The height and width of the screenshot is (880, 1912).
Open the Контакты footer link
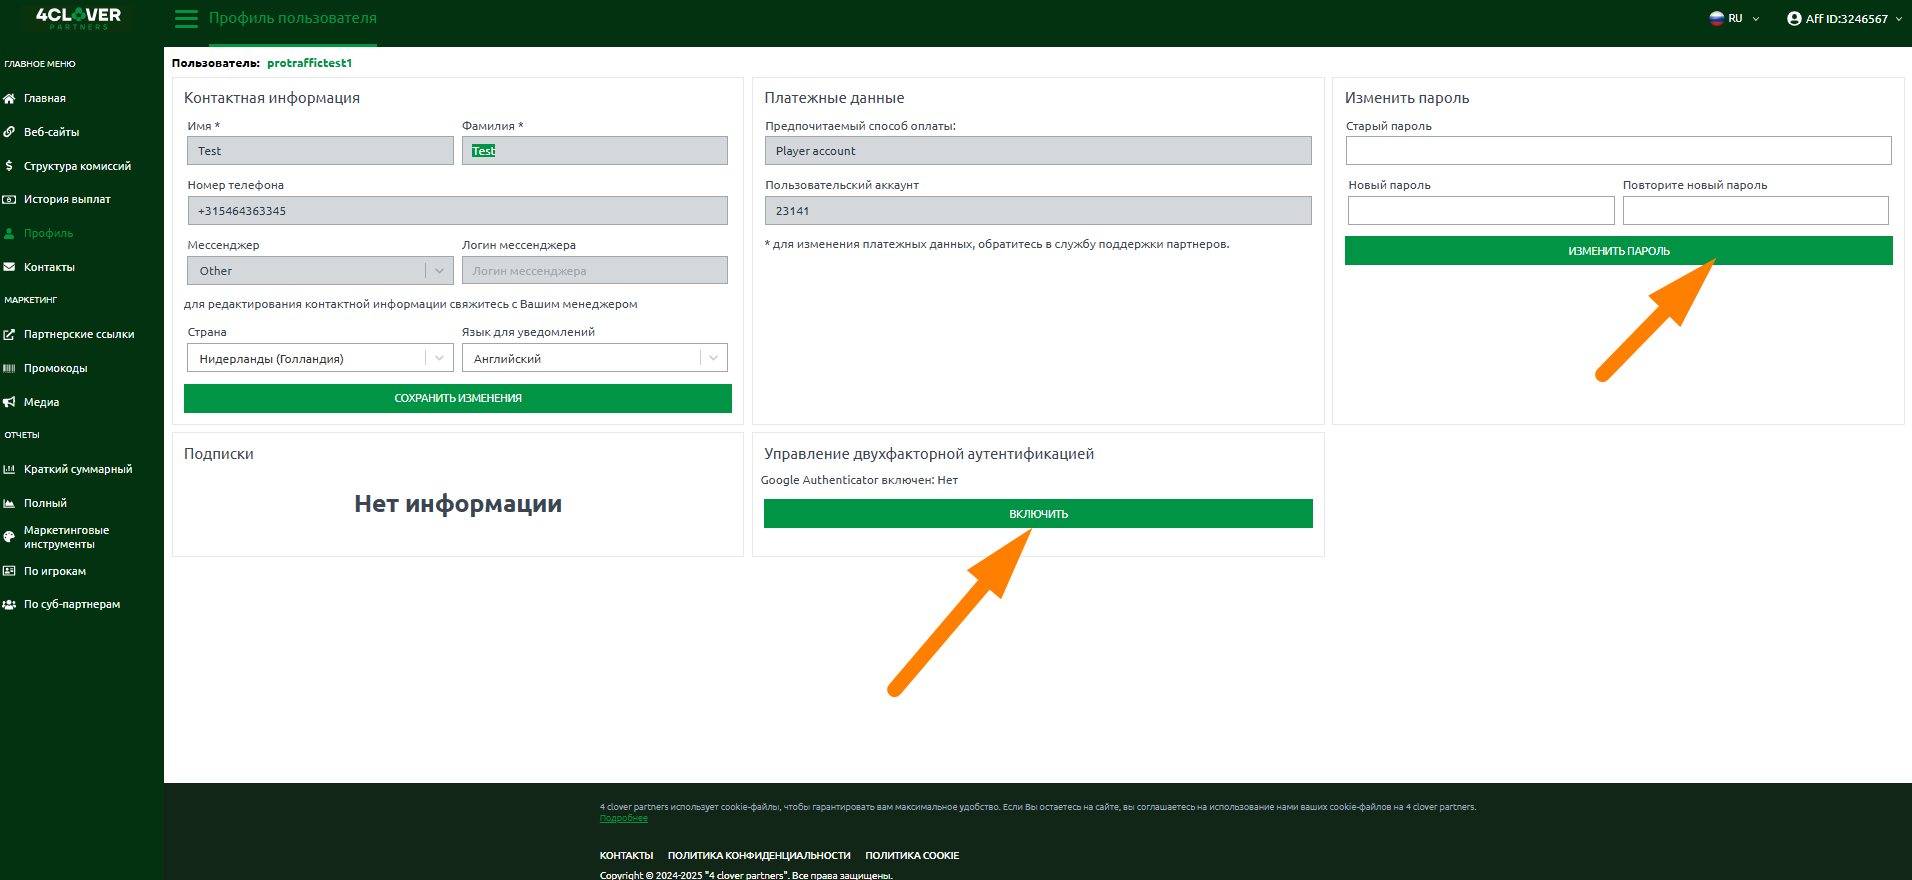pyautogui.click(x=626, y=855)
